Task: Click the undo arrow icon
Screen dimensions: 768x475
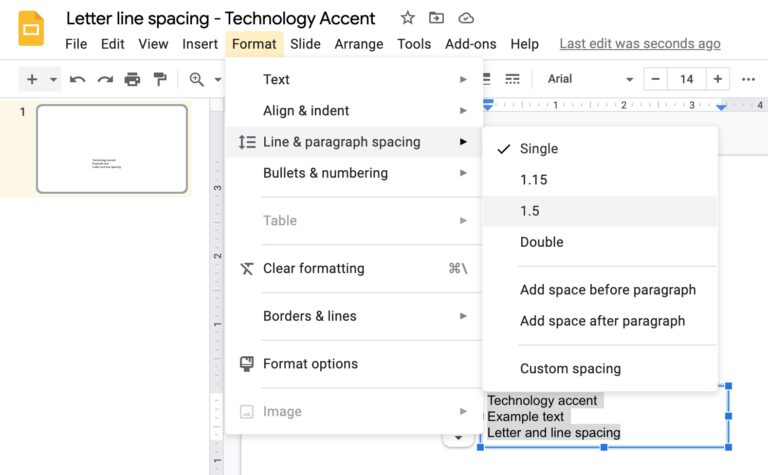Action: click(x=77, y=79)
